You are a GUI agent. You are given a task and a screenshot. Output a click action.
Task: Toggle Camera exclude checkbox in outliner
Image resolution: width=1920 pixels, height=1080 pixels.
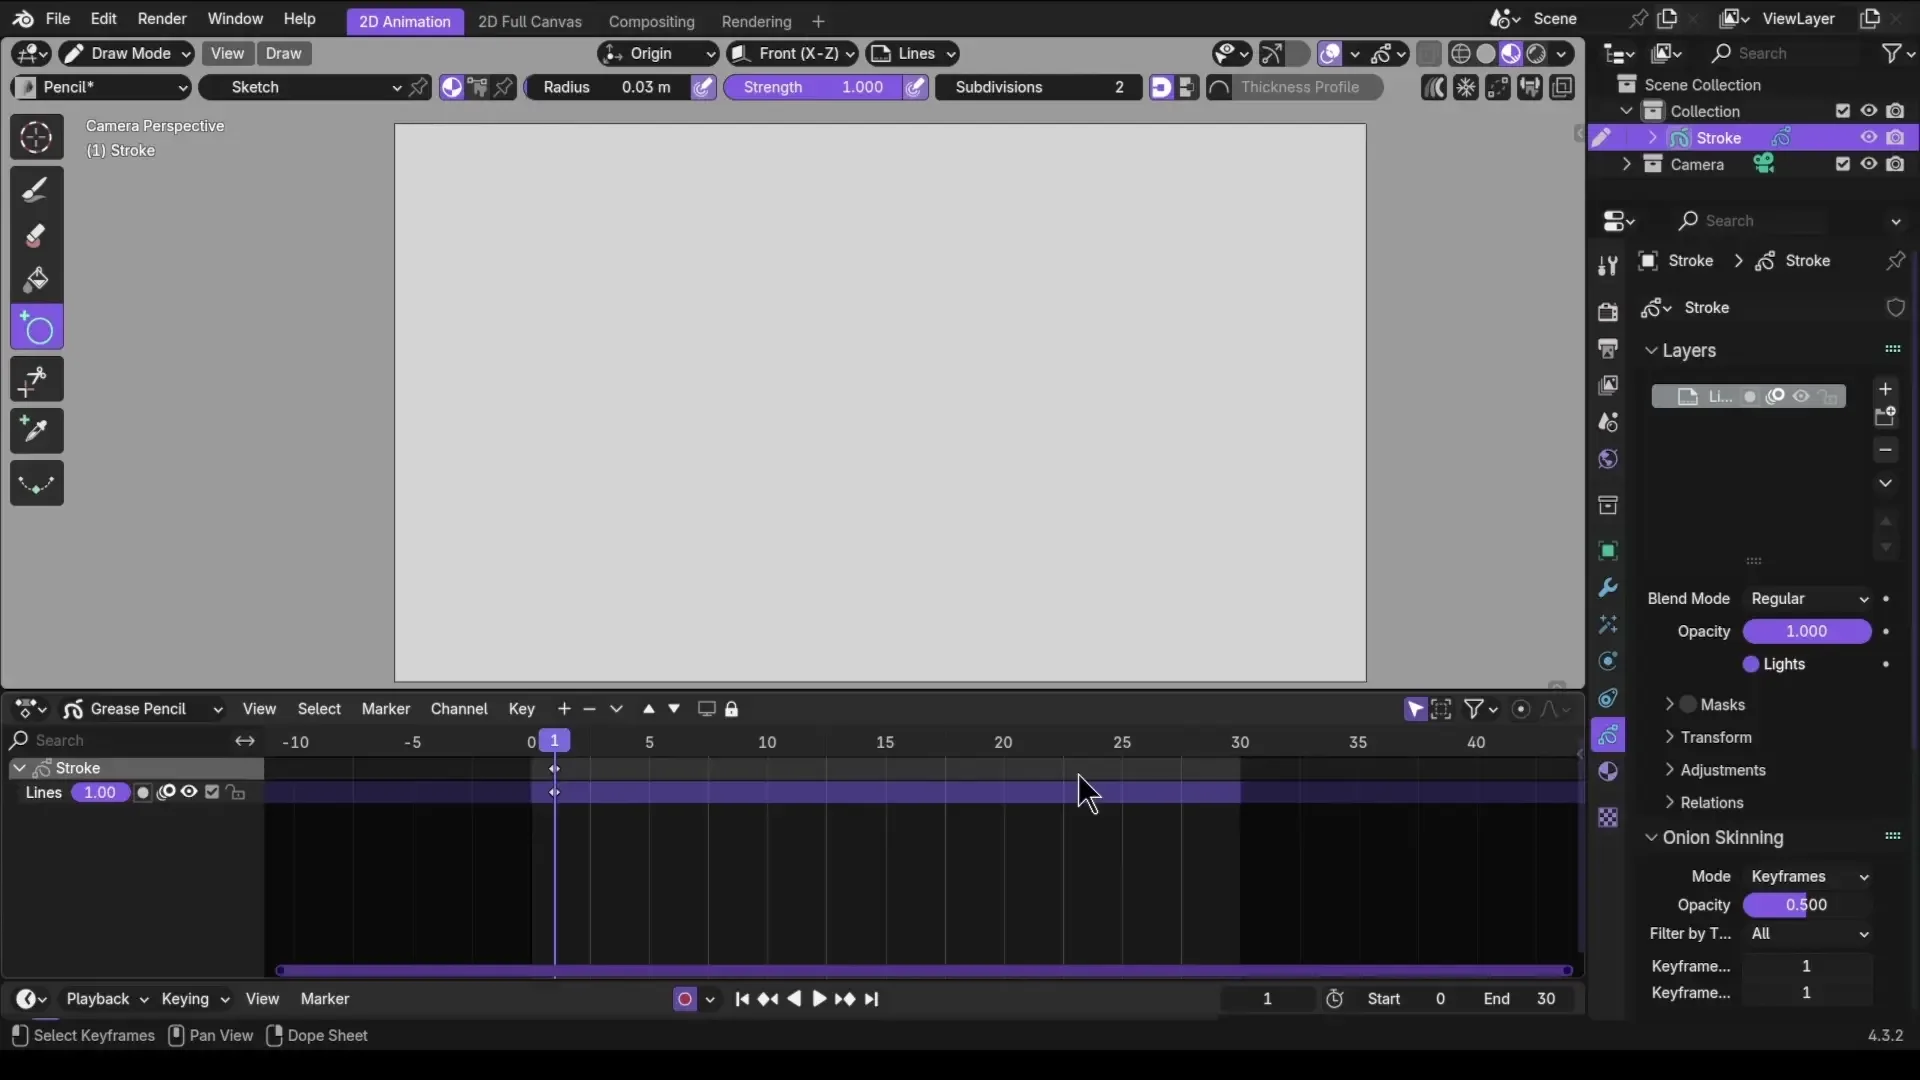(x=1843, y=165)
